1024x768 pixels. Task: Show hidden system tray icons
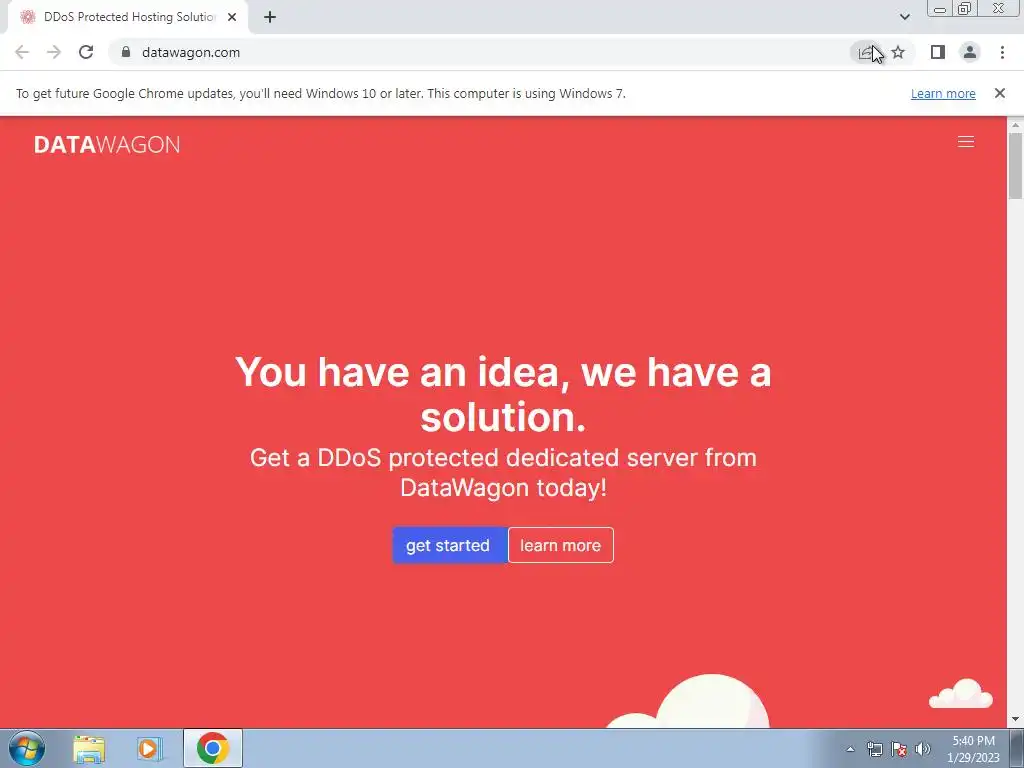[x=850, y=749]
